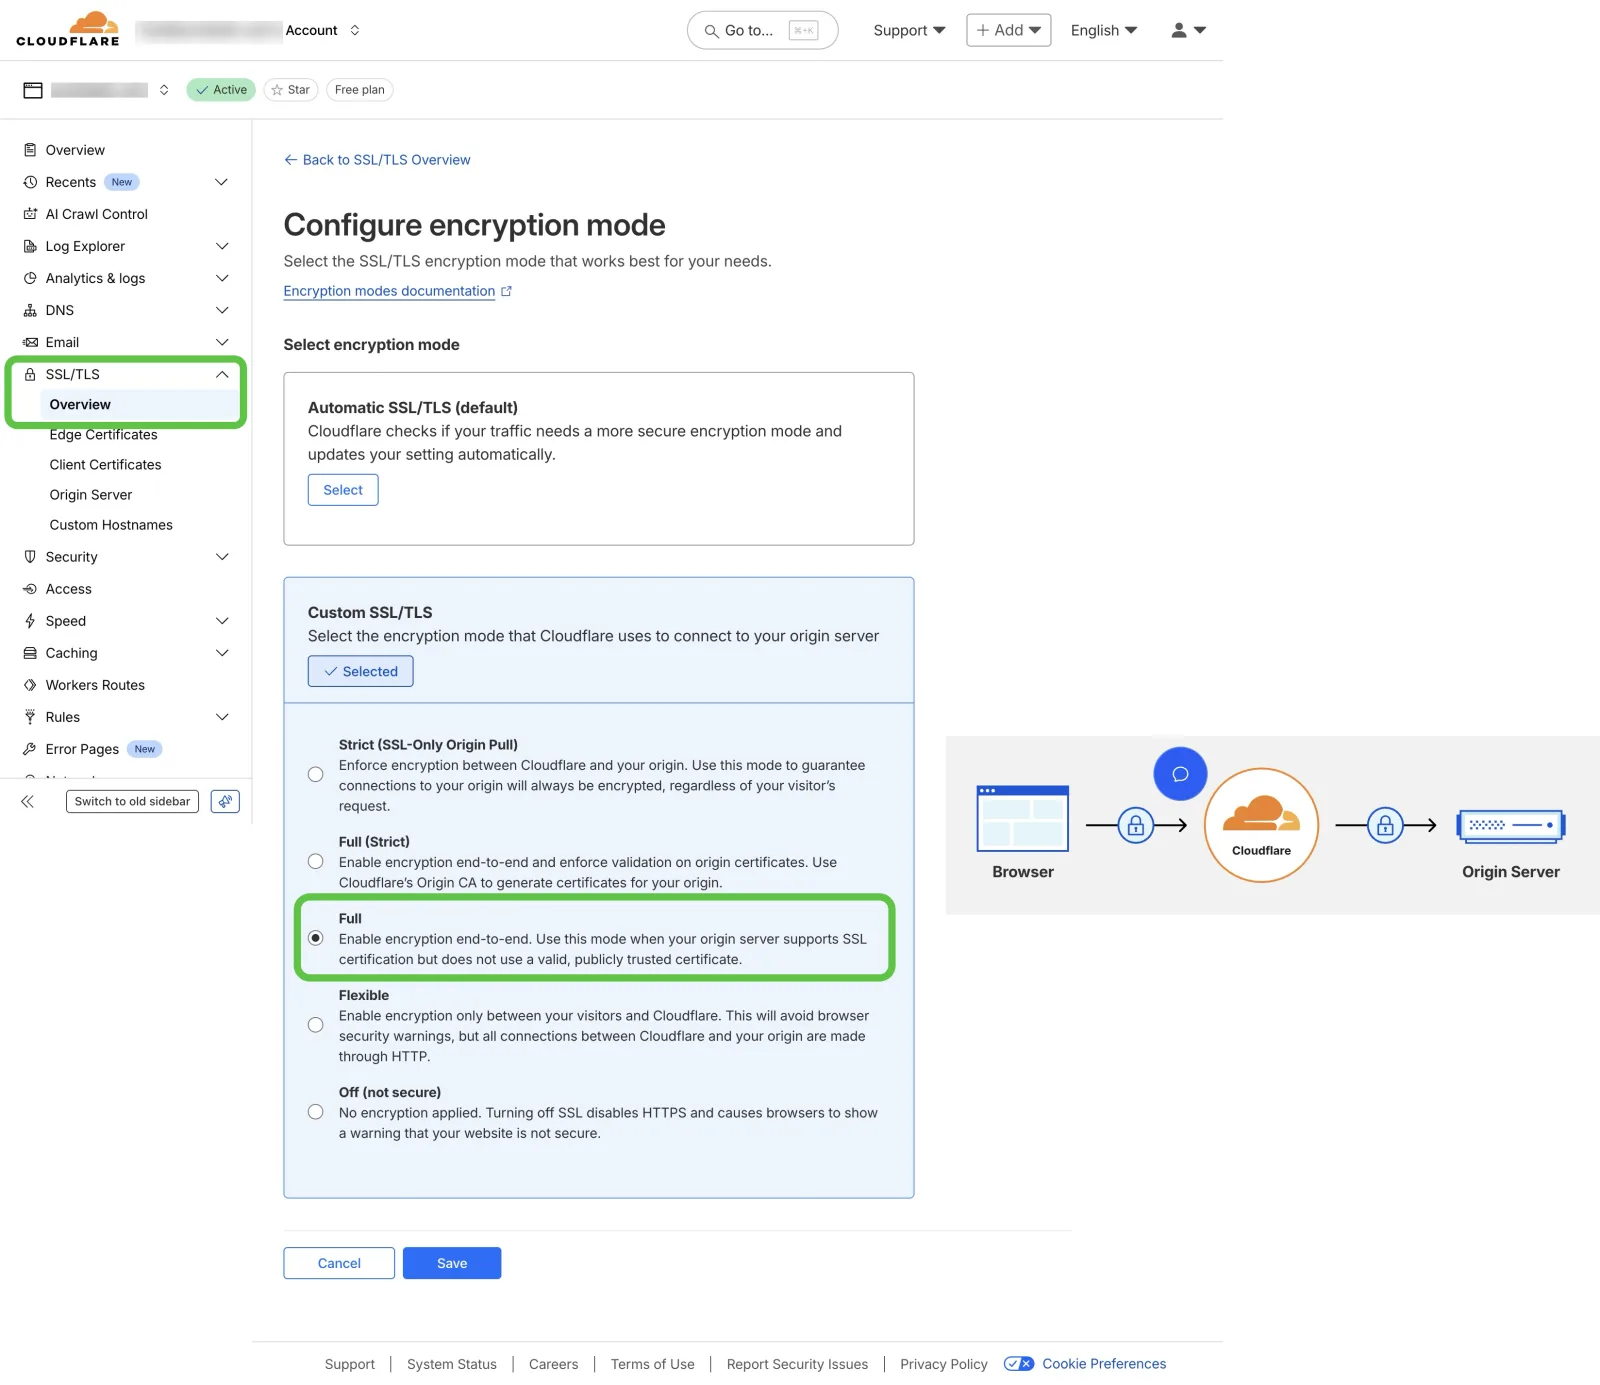1600x1385 pixels.
Task: Expand the Security section chevron
Action: (222, 557)
